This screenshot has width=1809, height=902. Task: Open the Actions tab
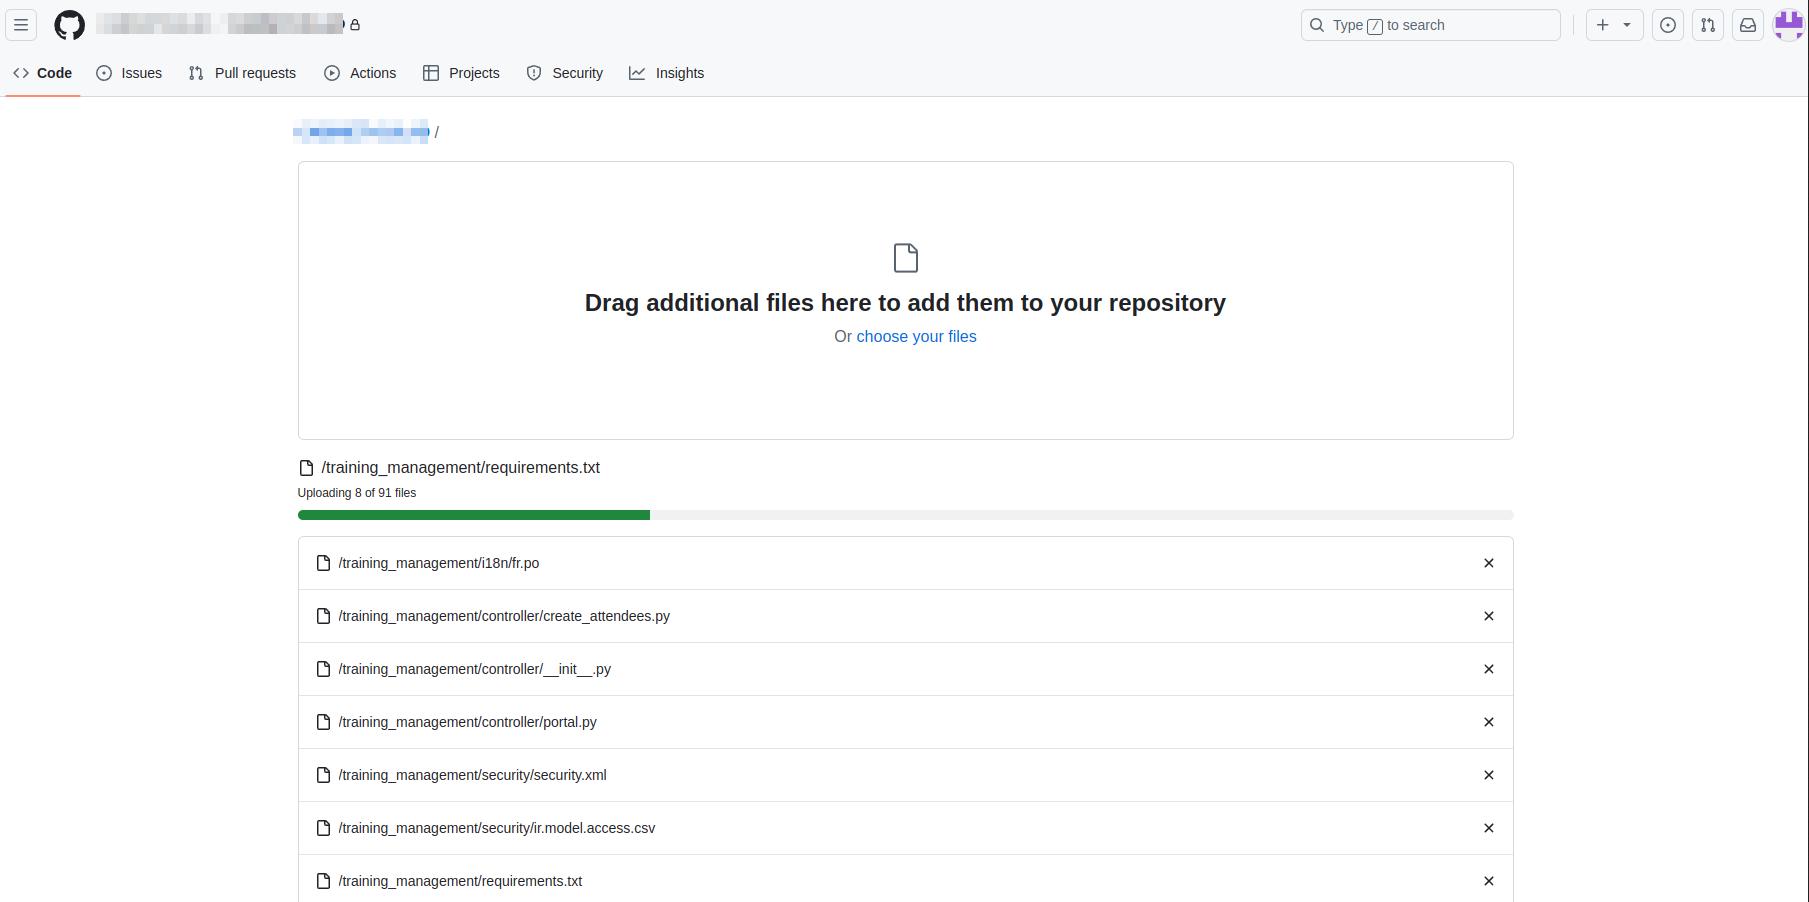coord(360,73)
